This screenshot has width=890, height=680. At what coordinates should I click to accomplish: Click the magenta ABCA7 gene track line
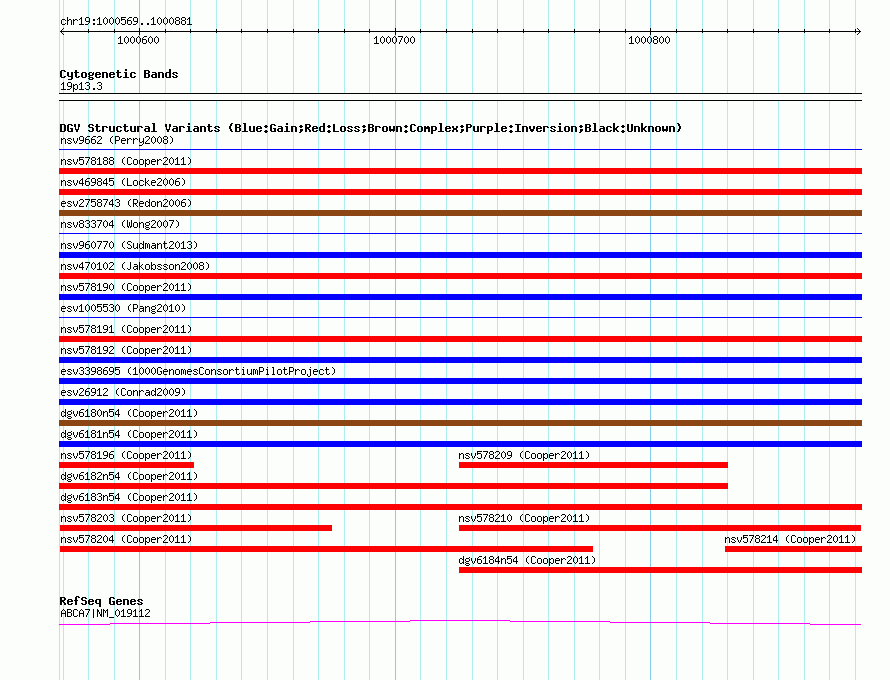(460, 622)
